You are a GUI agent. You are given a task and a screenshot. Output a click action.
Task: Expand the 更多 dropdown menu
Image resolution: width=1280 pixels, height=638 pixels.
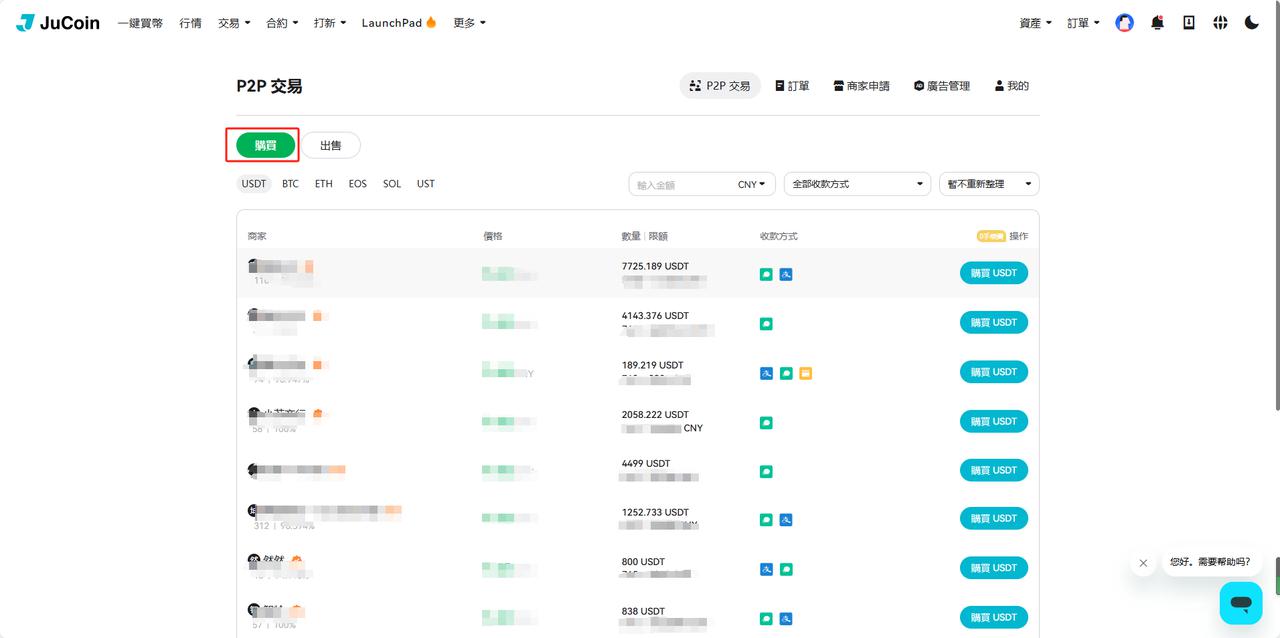469,22
